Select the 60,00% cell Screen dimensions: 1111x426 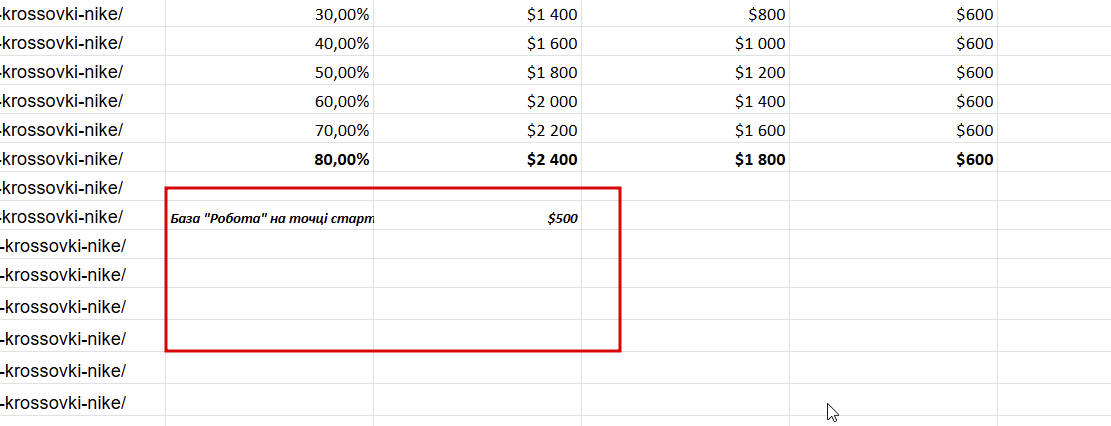point(269,101)
